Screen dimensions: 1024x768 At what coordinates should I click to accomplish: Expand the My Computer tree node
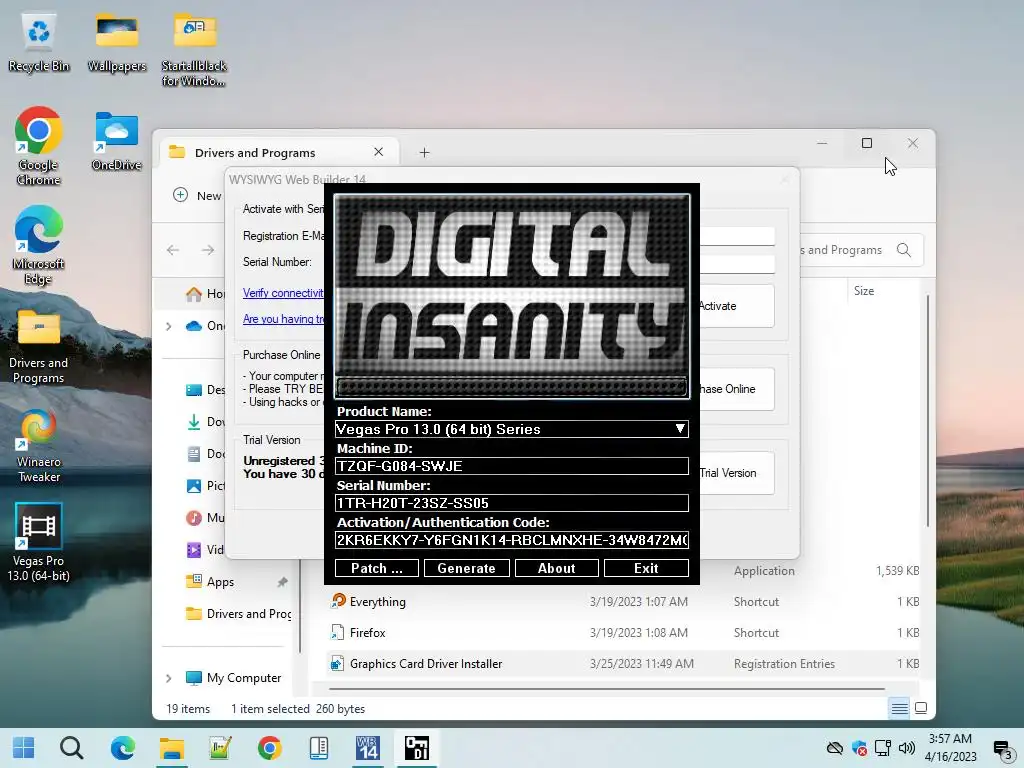tap(168, 678)
